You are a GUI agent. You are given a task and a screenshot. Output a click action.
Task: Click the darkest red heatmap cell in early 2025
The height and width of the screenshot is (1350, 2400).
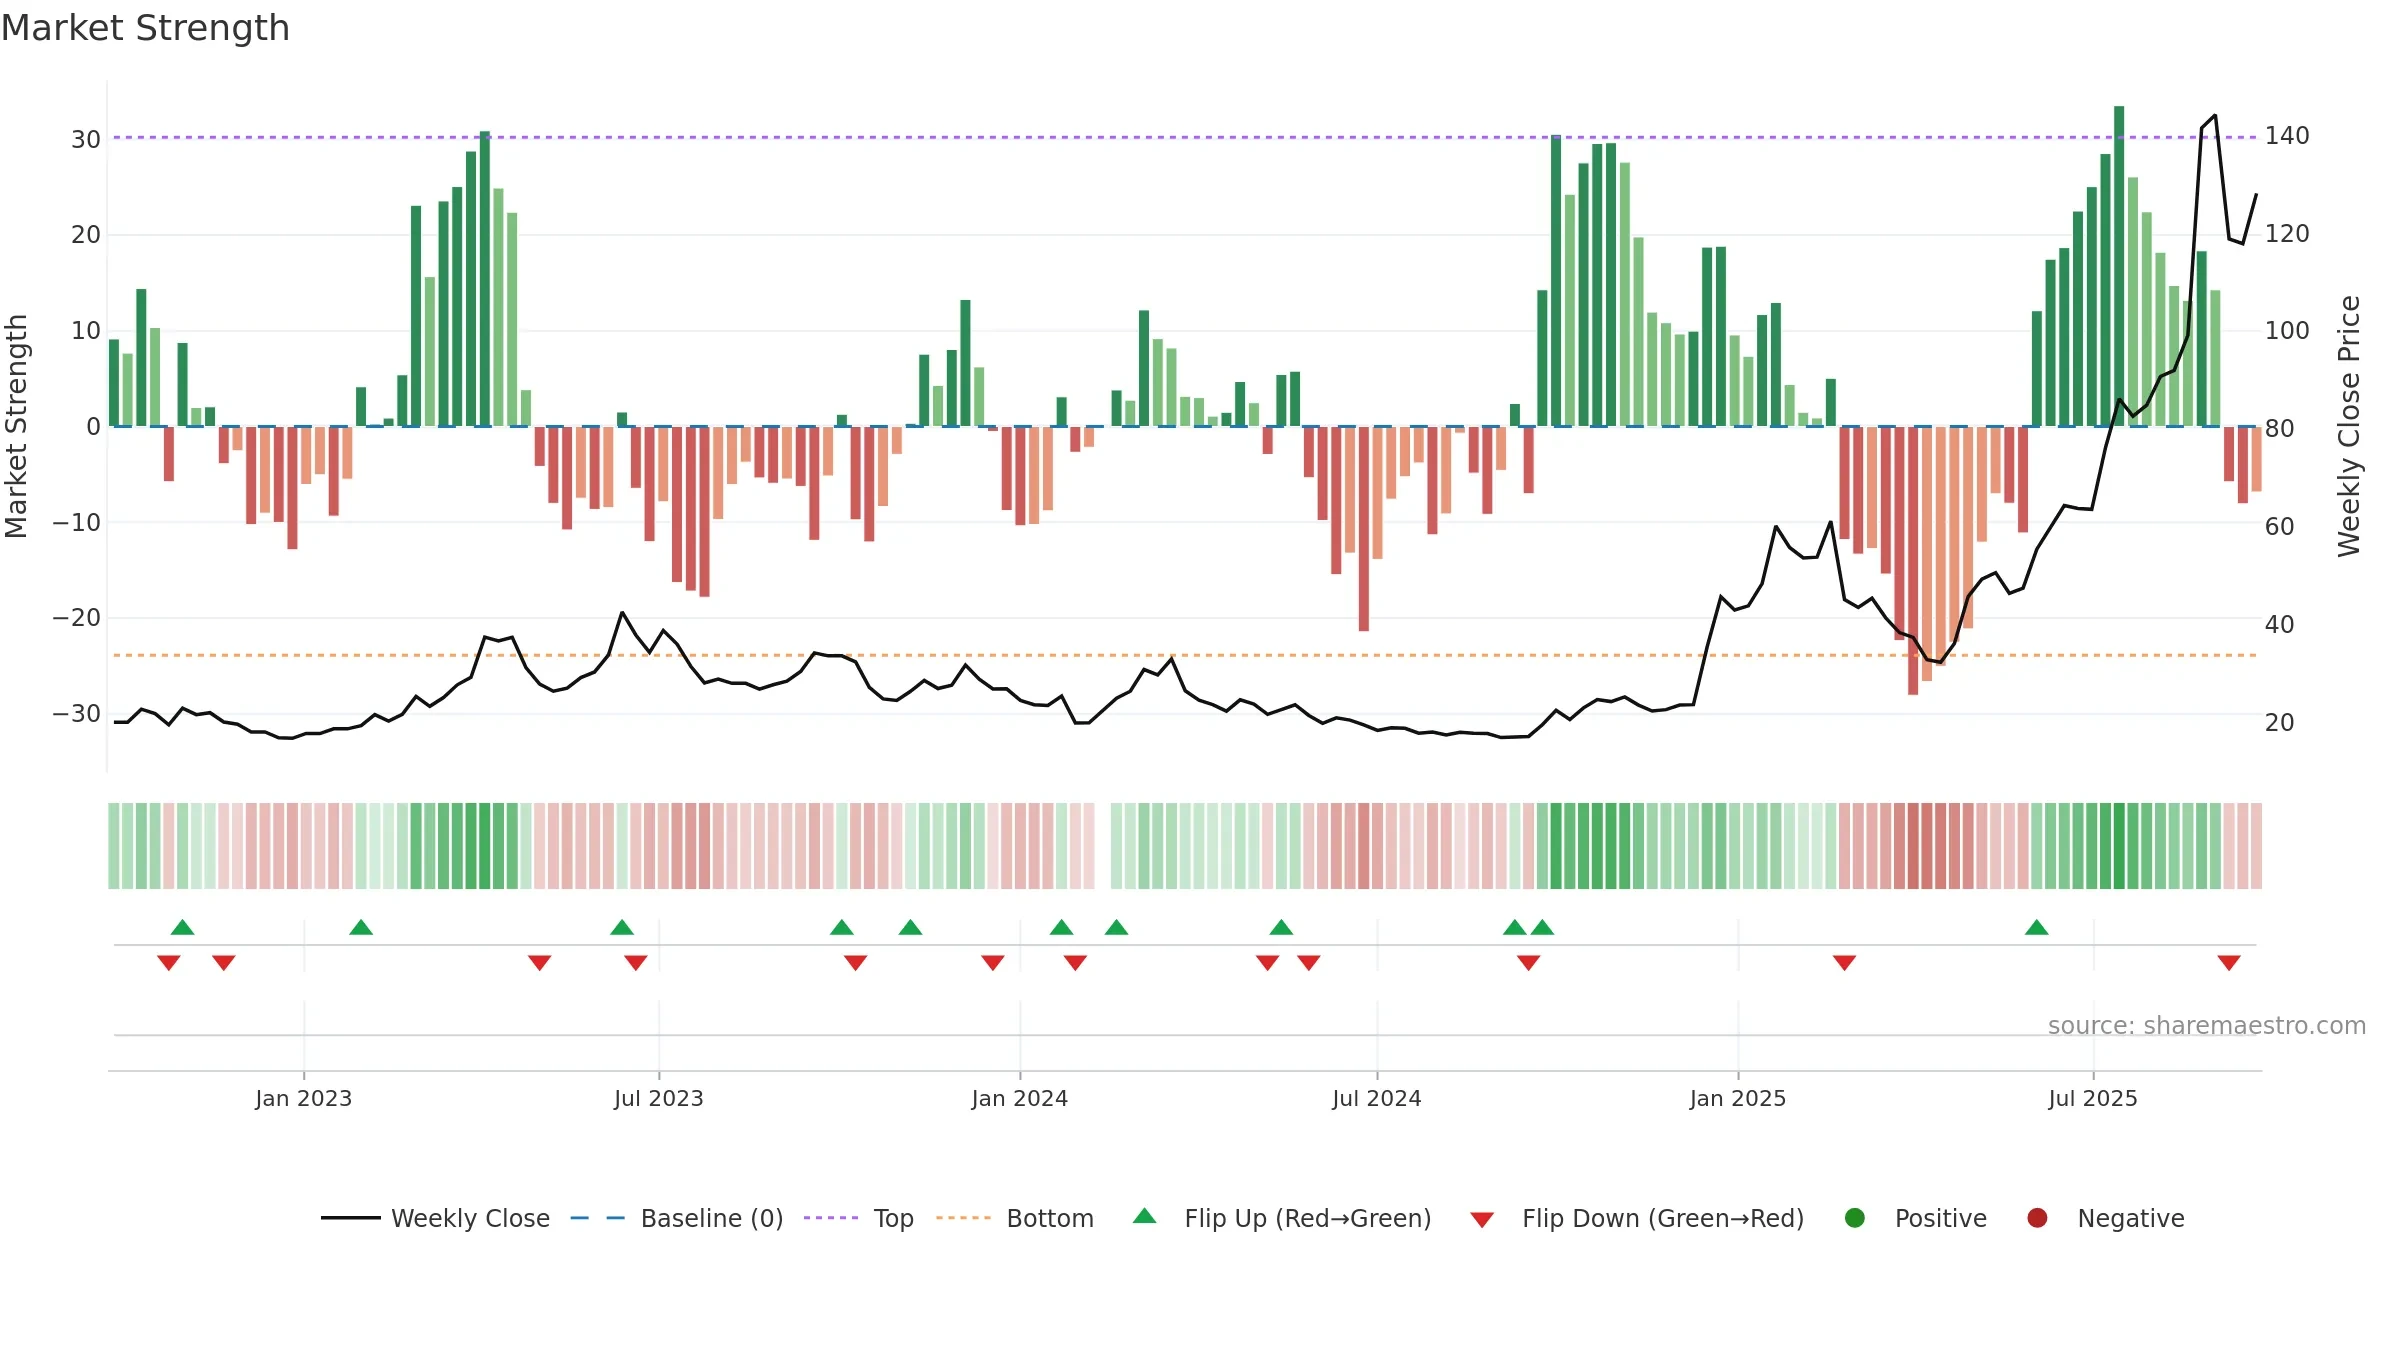click(x=1913, y=846)
